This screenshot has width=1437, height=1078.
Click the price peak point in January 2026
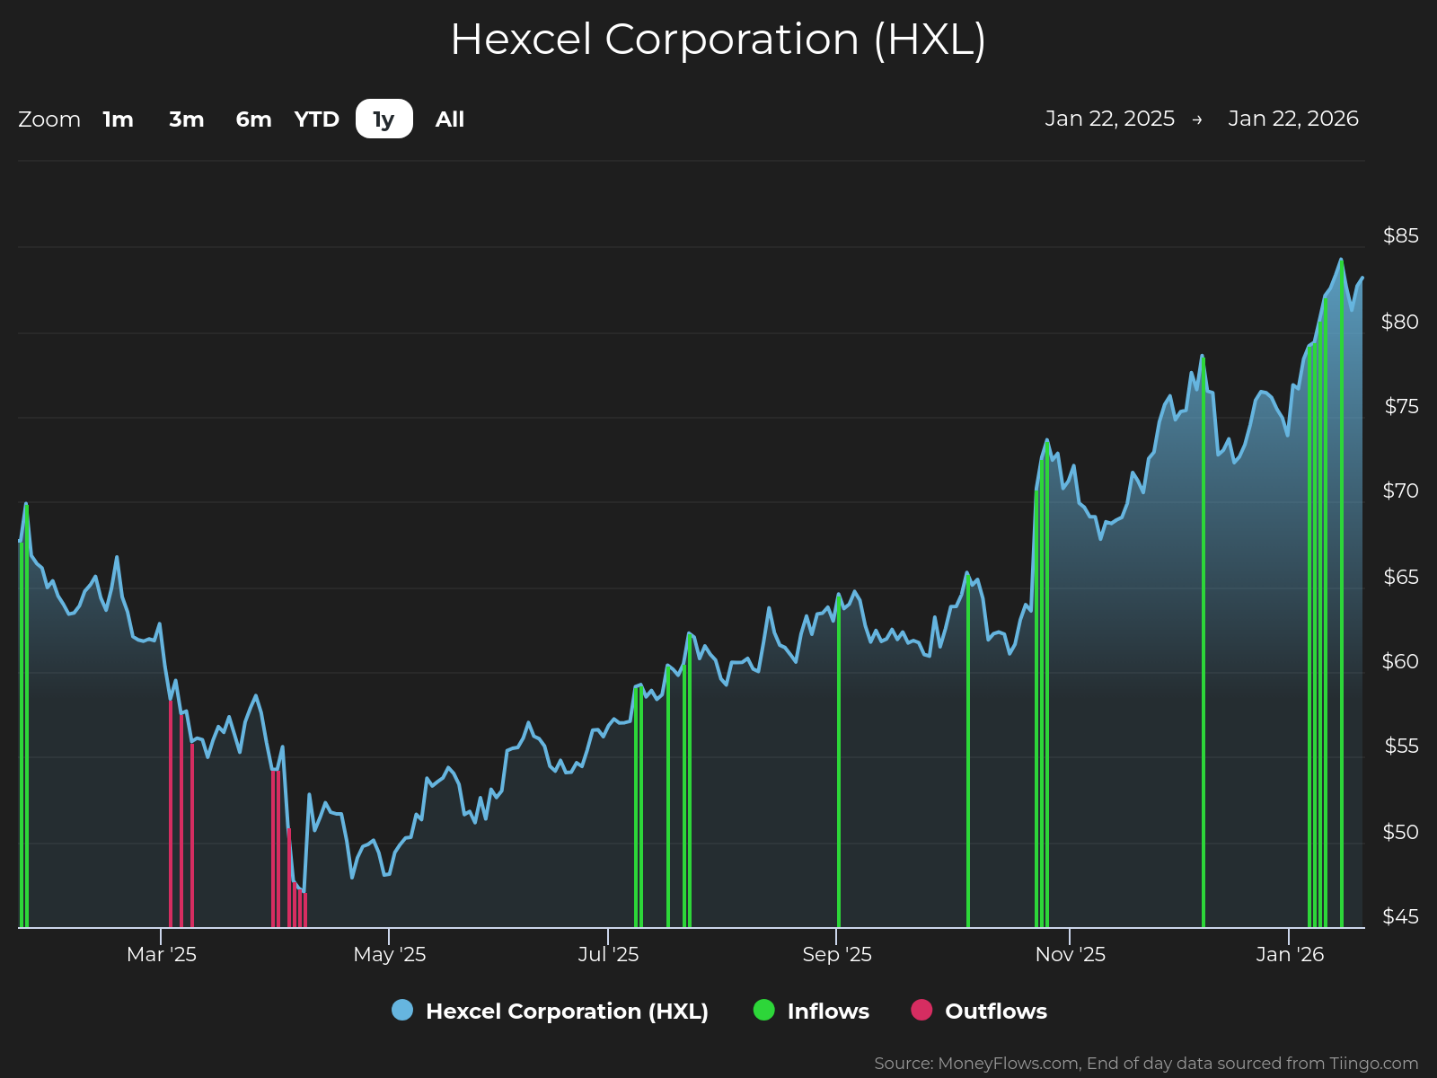pos(1341,259)
